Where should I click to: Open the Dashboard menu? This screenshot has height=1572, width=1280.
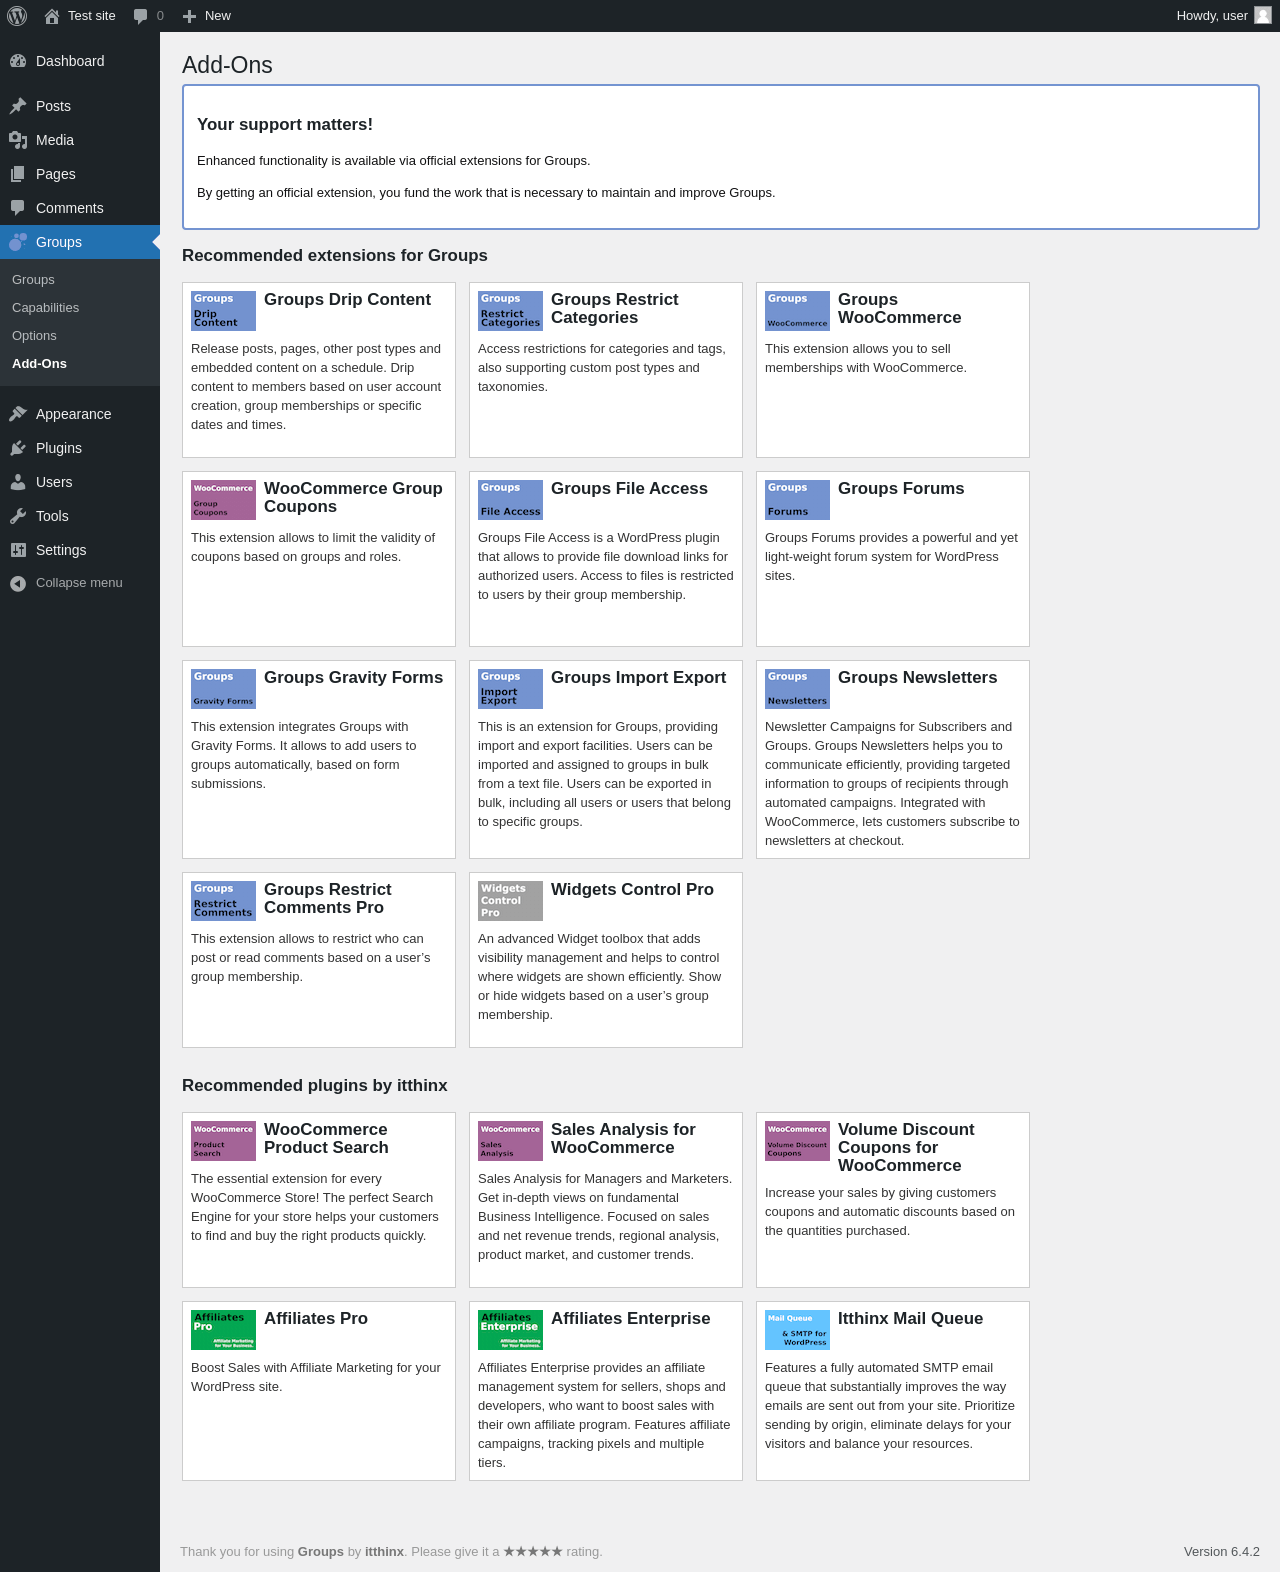click(80, 61)
